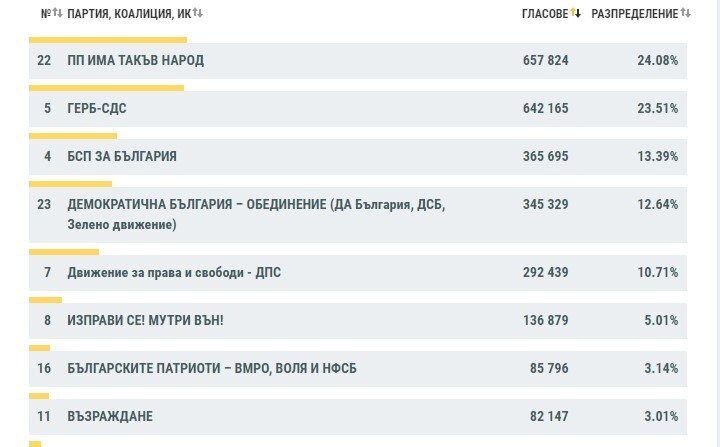
Task: Sort by number column arrows icon
Action: coord(57,13)
